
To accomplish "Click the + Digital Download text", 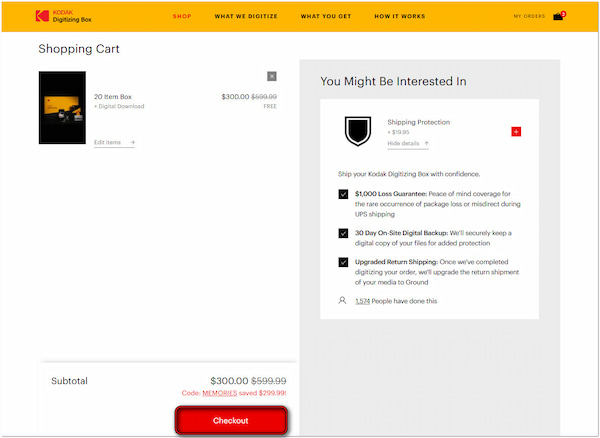I will [x=119, y=106].
